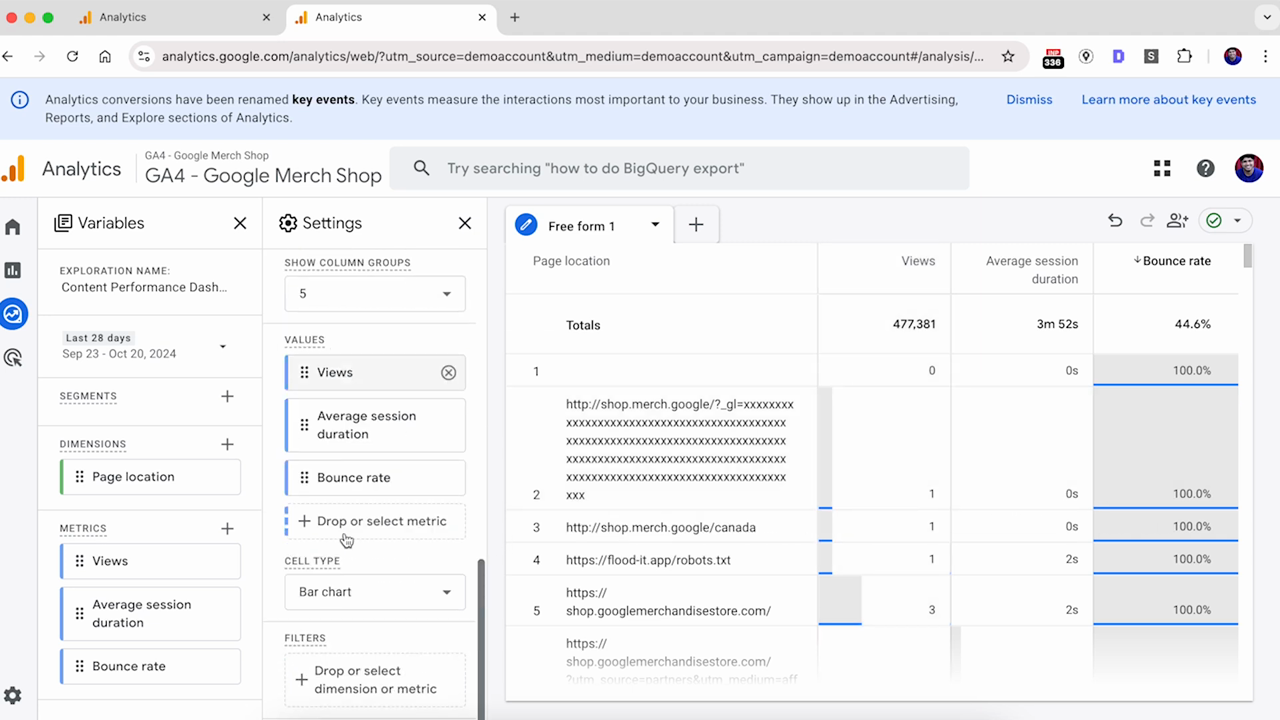Viewport: 1280px width, 720px height.
Task: Add a new metric with the plus icon
Action: pos(227,528)
